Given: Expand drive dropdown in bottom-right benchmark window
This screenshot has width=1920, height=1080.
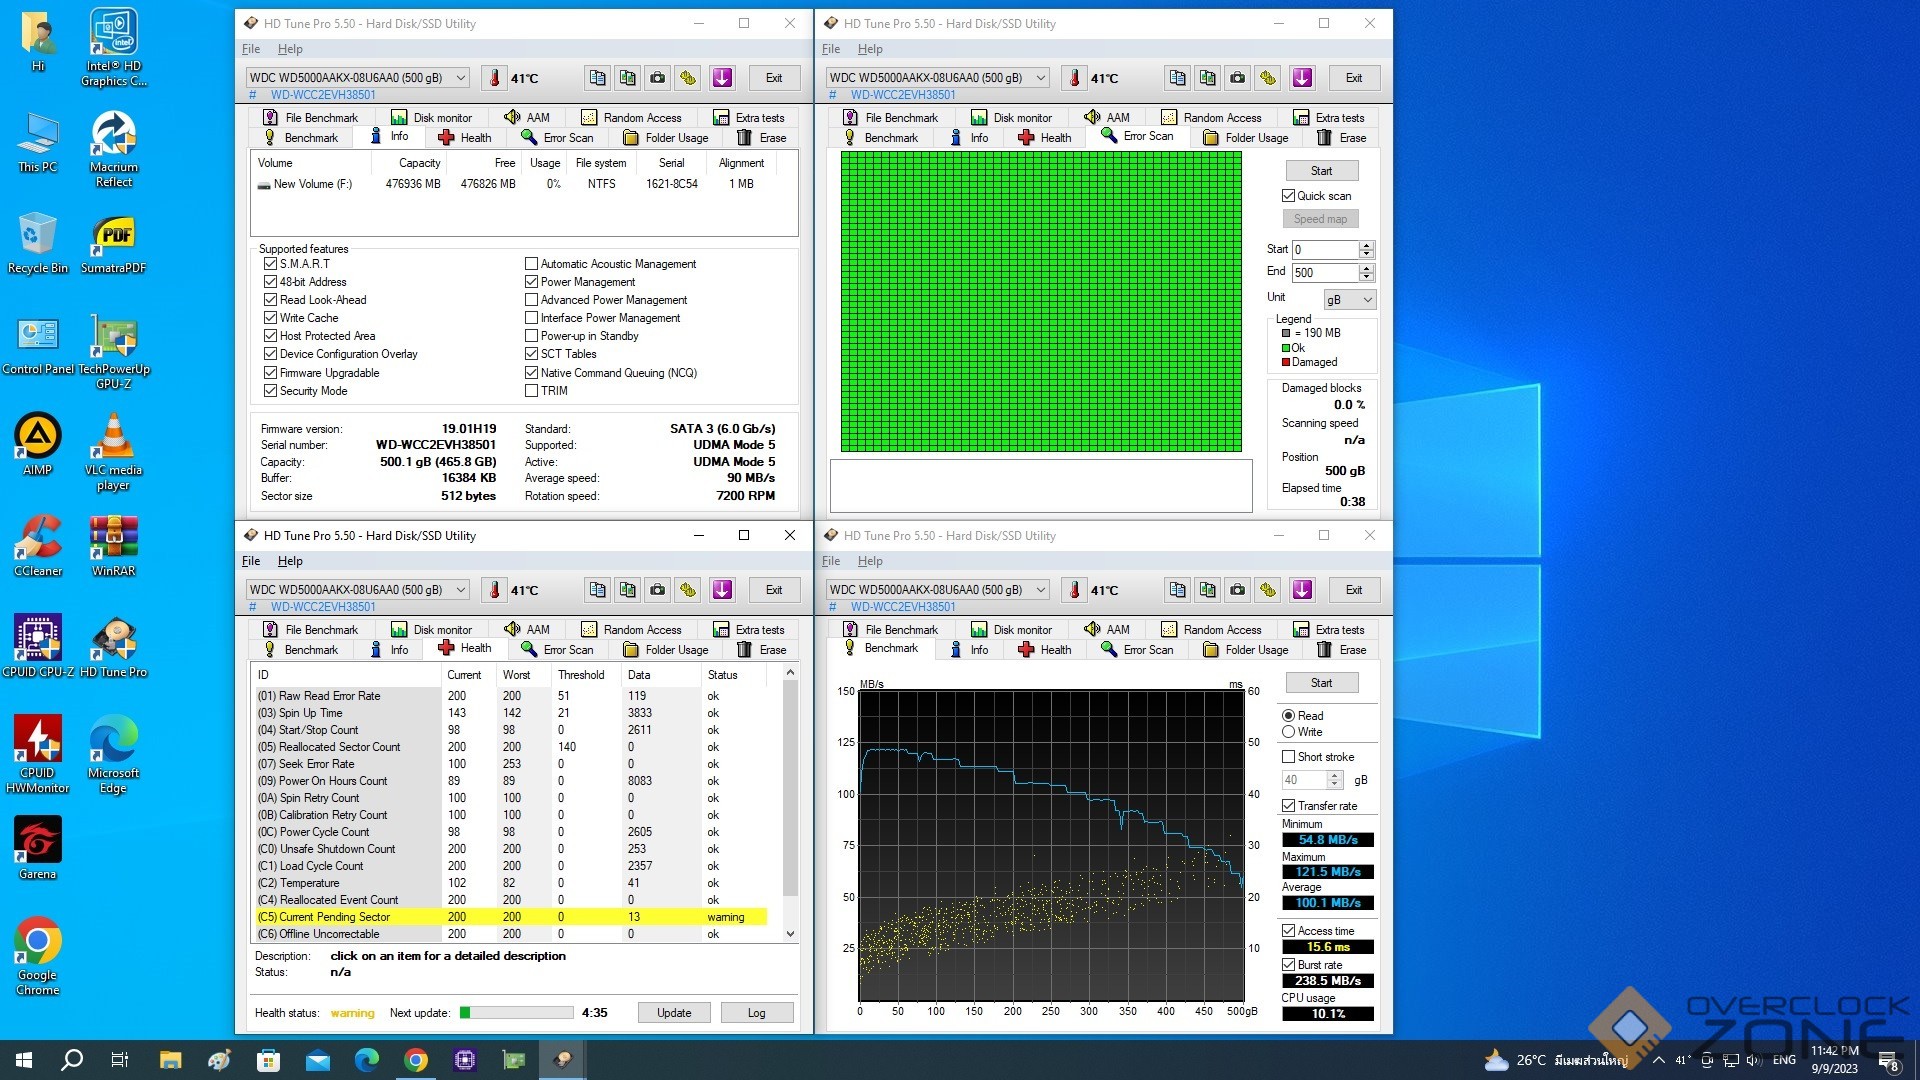Looking at the screenshot, I should coord(1041,590).
